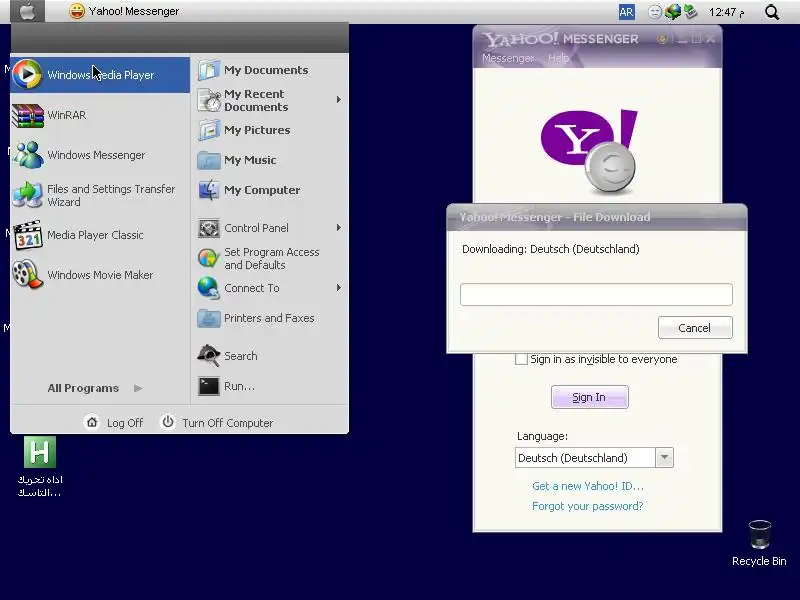800x600 pixels.
Task: Click the download progress bar
Action: (x=596, y=294)
